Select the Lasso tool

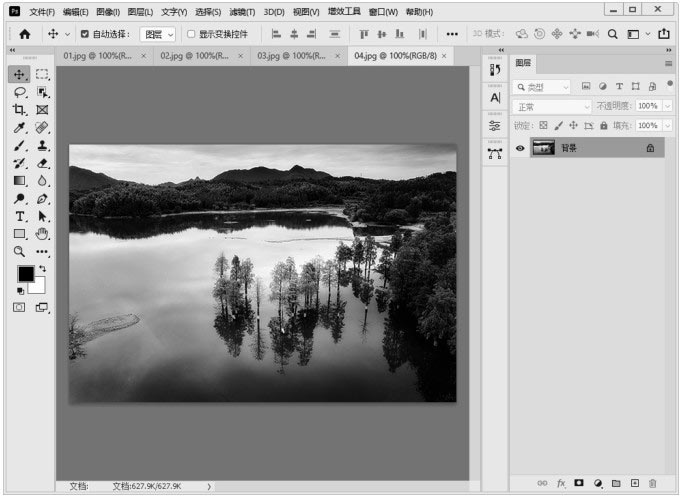19,92
